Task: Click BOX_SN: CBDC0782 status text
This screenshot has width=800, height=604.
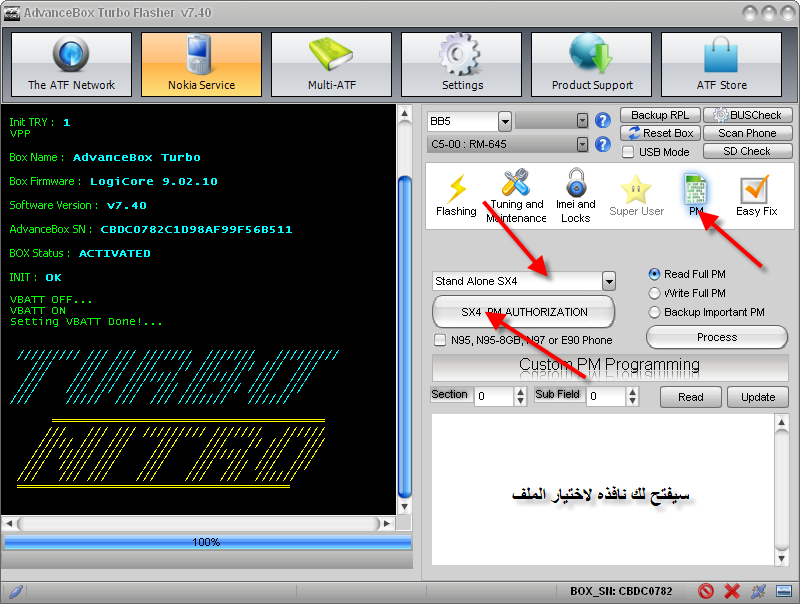Action: click(621, 591)
